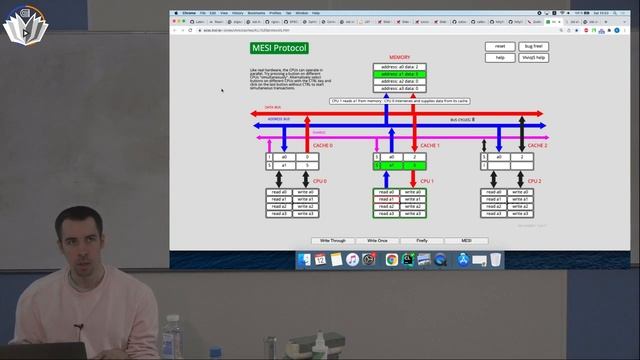
Task: Click CPU 0 read a1 button
Action: [x=279, y=199]
